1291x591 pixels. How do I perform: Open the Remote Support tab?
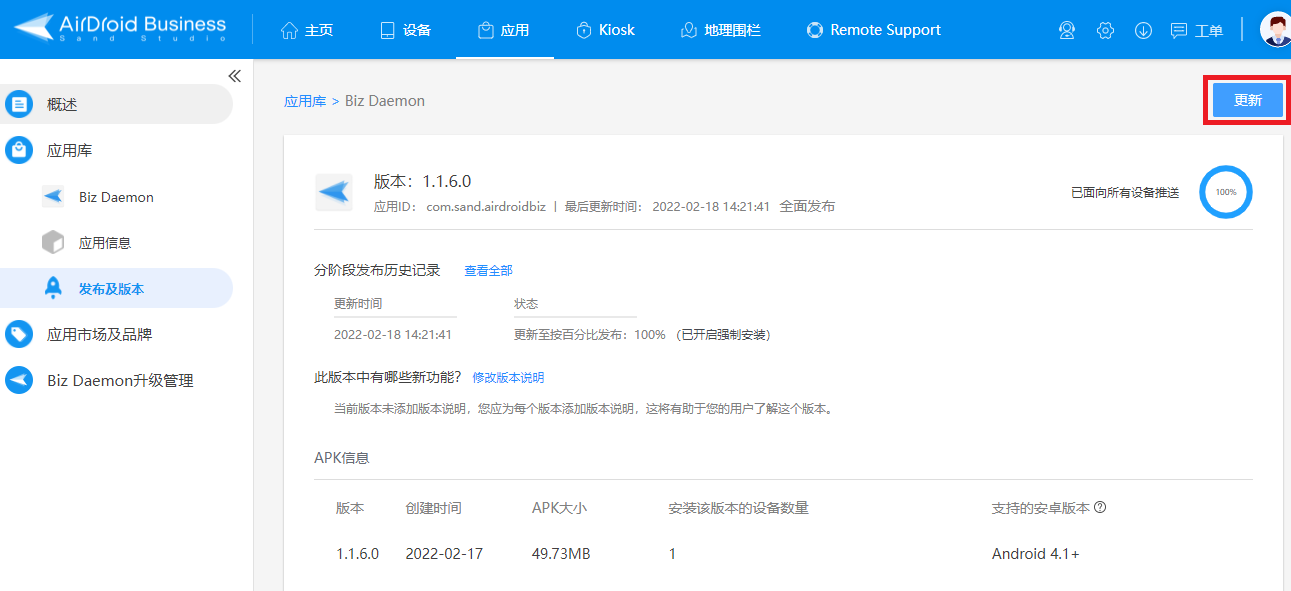(x=874, y=30)
